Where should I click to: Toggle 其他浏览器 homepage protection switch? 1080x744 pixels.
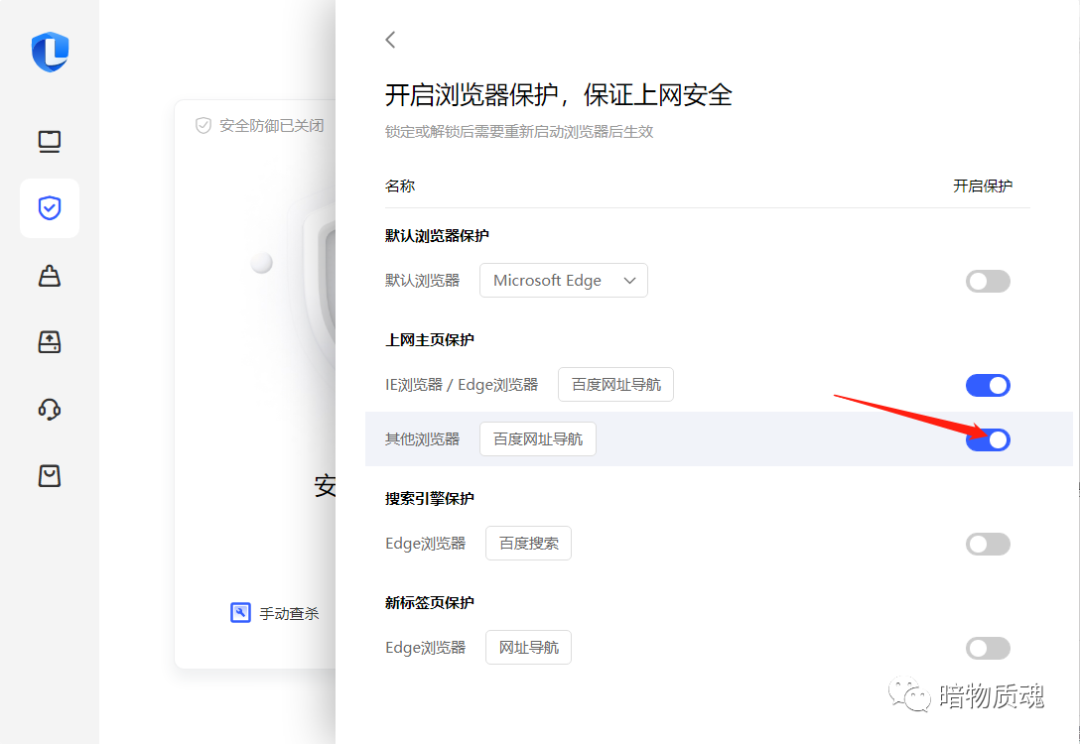(x=988, y=440)
